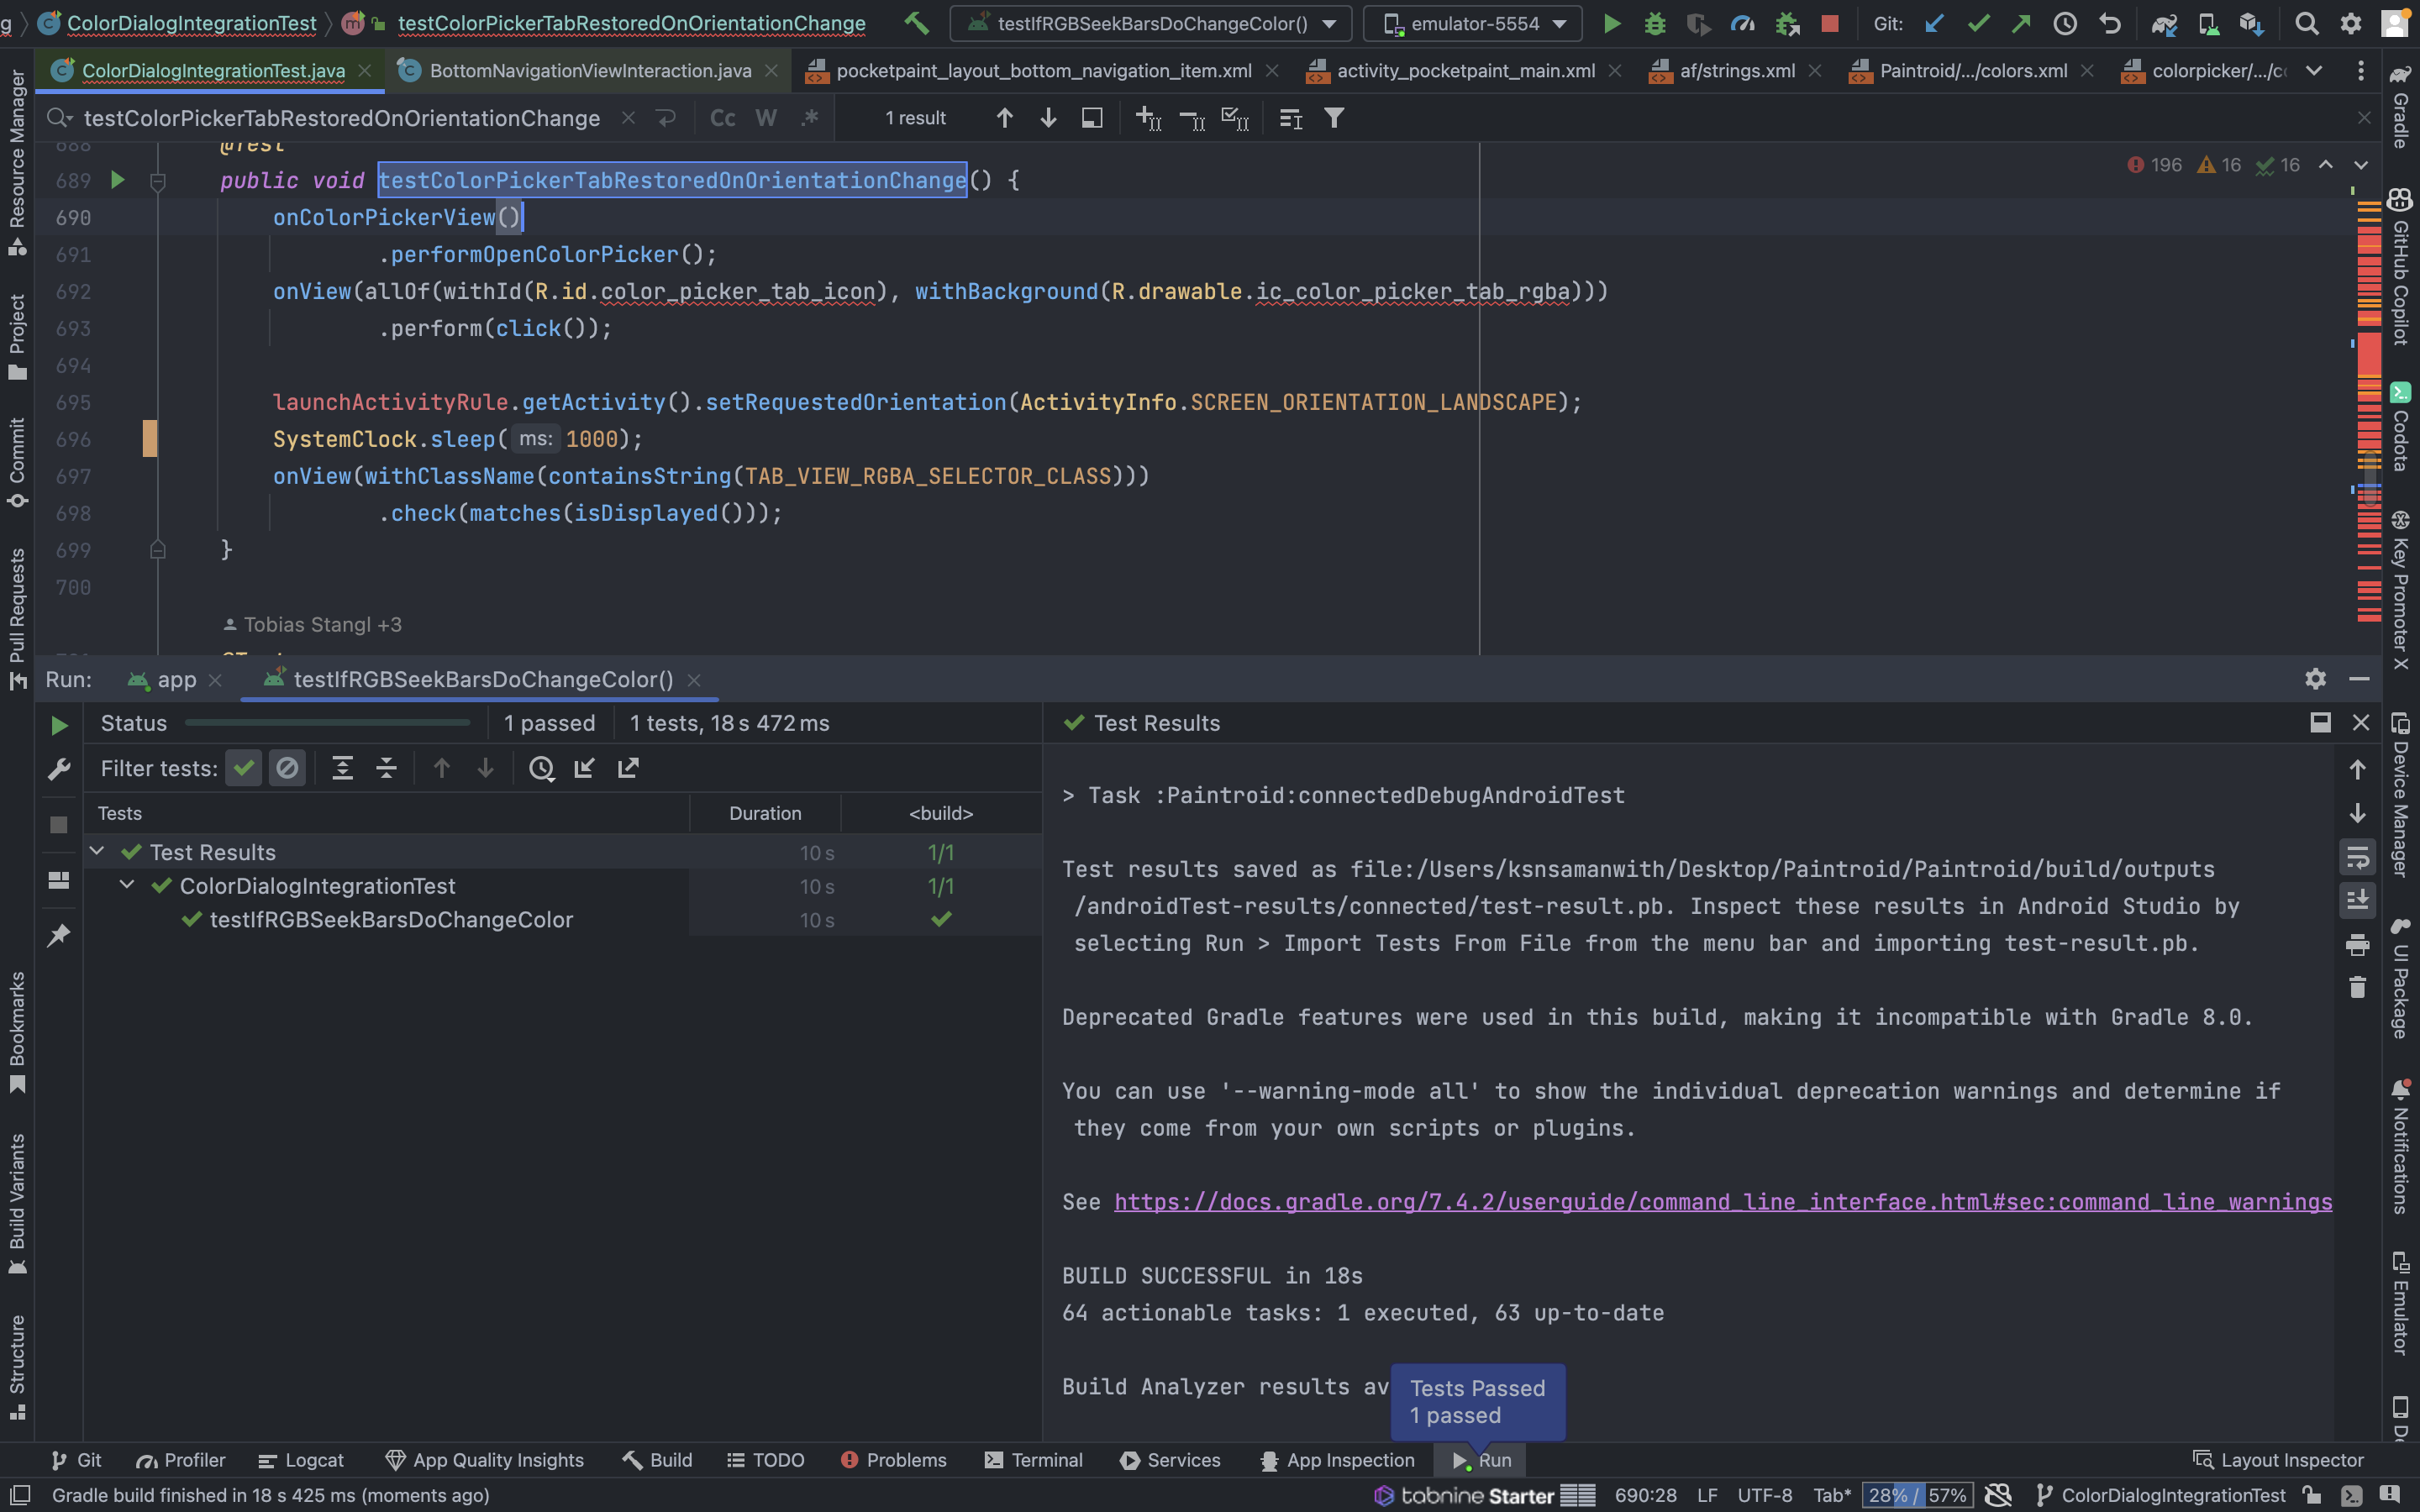The image size is (2420, 1512).
Task: Click the Debug bug icon in toolbar
Action: click(1655, 23)
